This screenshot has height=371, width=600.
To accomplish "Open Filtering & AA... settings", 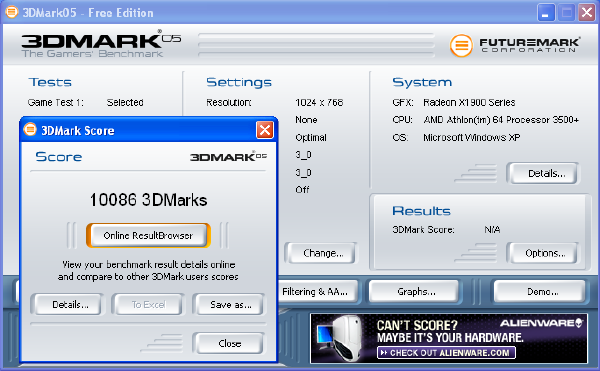I will tap(317, 291).
